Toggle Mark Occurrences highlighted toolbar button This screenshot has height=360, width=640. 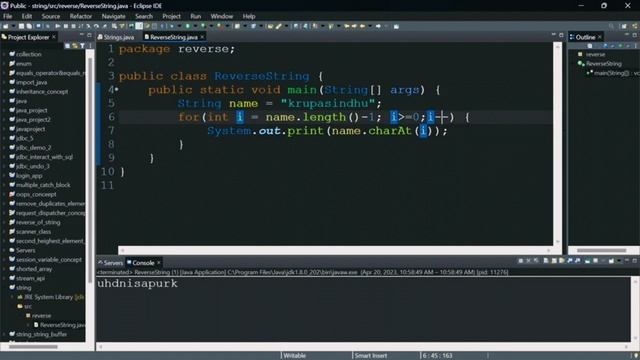coord(139,26)
